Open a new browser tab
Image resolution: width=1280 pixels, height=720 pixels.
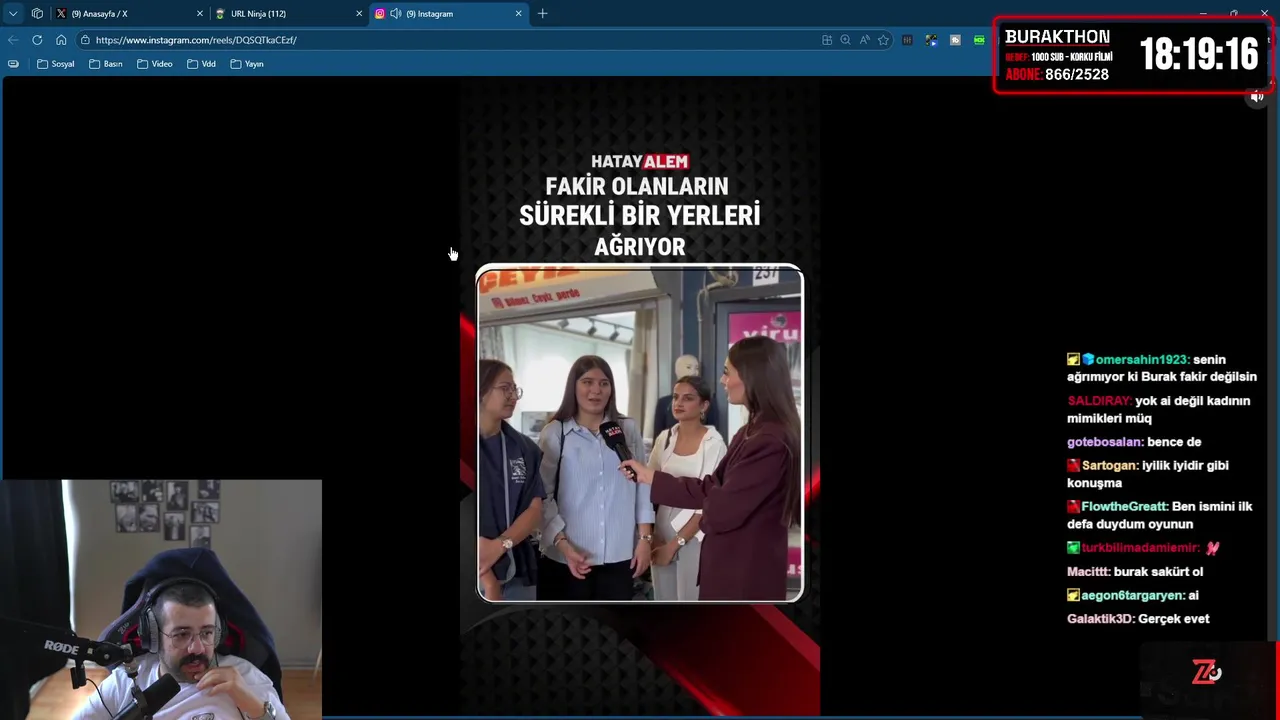[542, 13]
